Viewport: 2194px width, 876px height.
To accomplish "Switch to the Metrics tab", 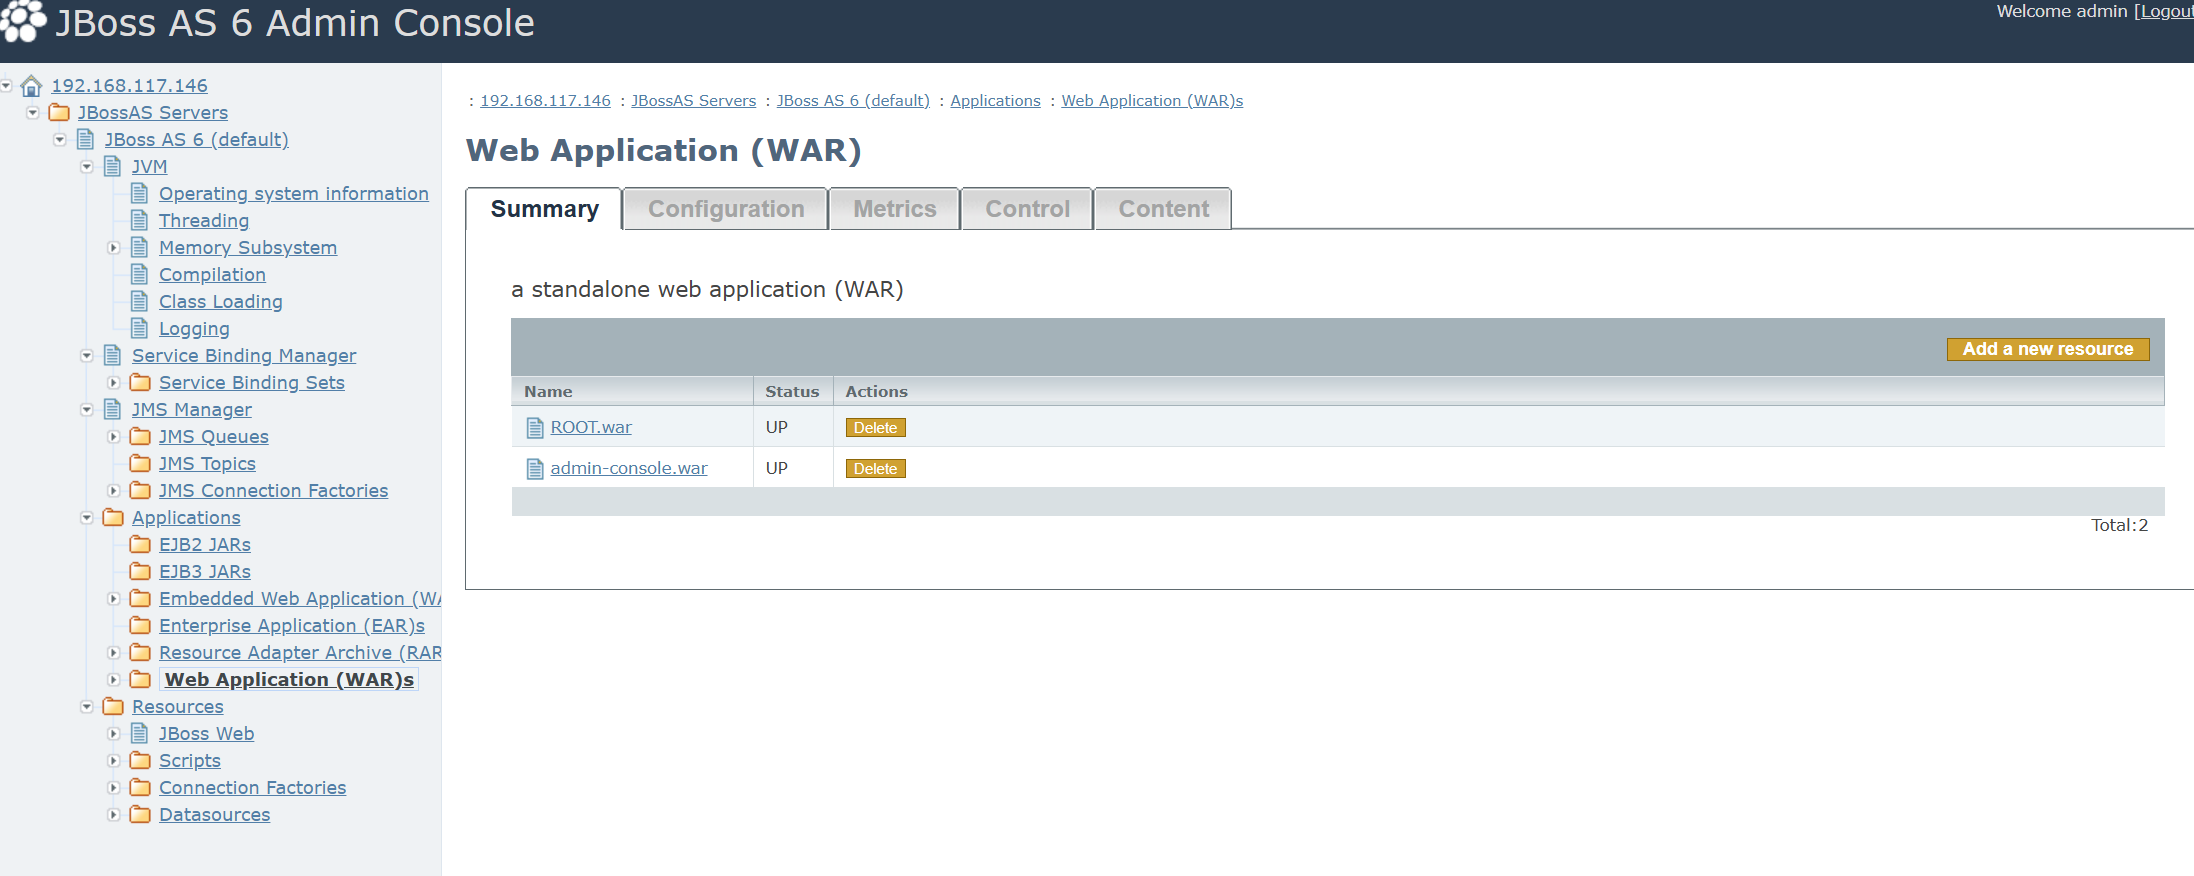I will point(895,209).
